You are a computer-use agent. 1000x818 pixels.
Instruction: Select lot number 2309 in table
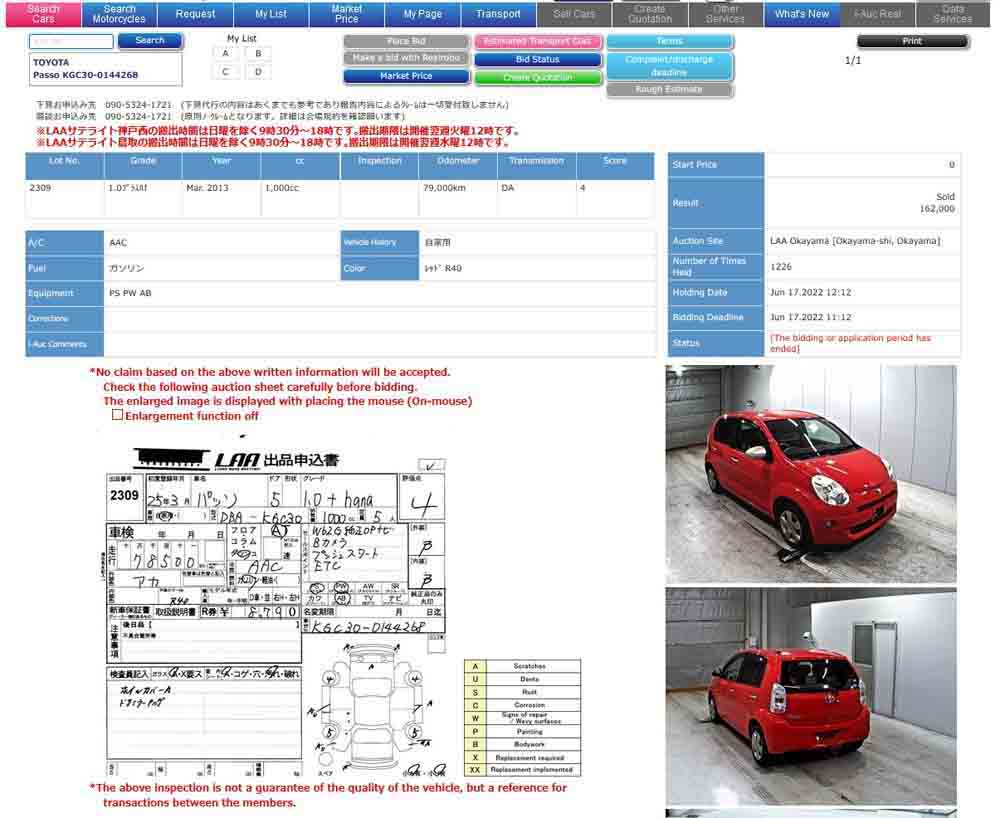point(40,188)
